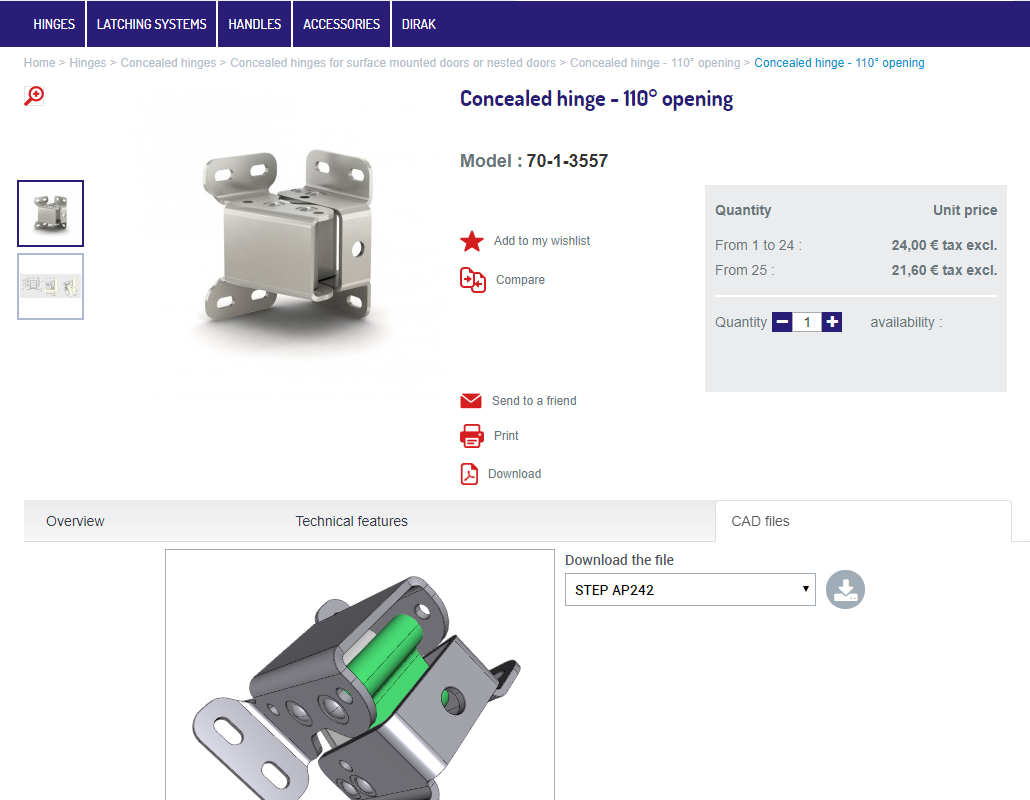
Task: Open the STEP AP242 file format dropdown
Action: tap(690, 590)
